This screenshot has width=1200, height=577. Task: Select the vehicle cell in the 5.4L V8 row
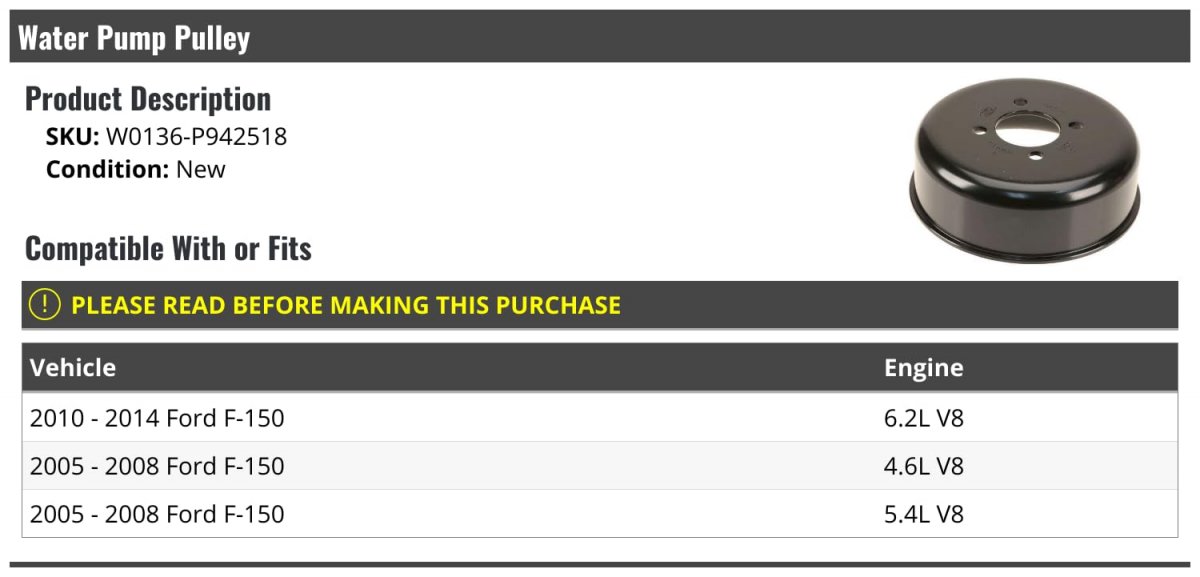tap(157, 514)
